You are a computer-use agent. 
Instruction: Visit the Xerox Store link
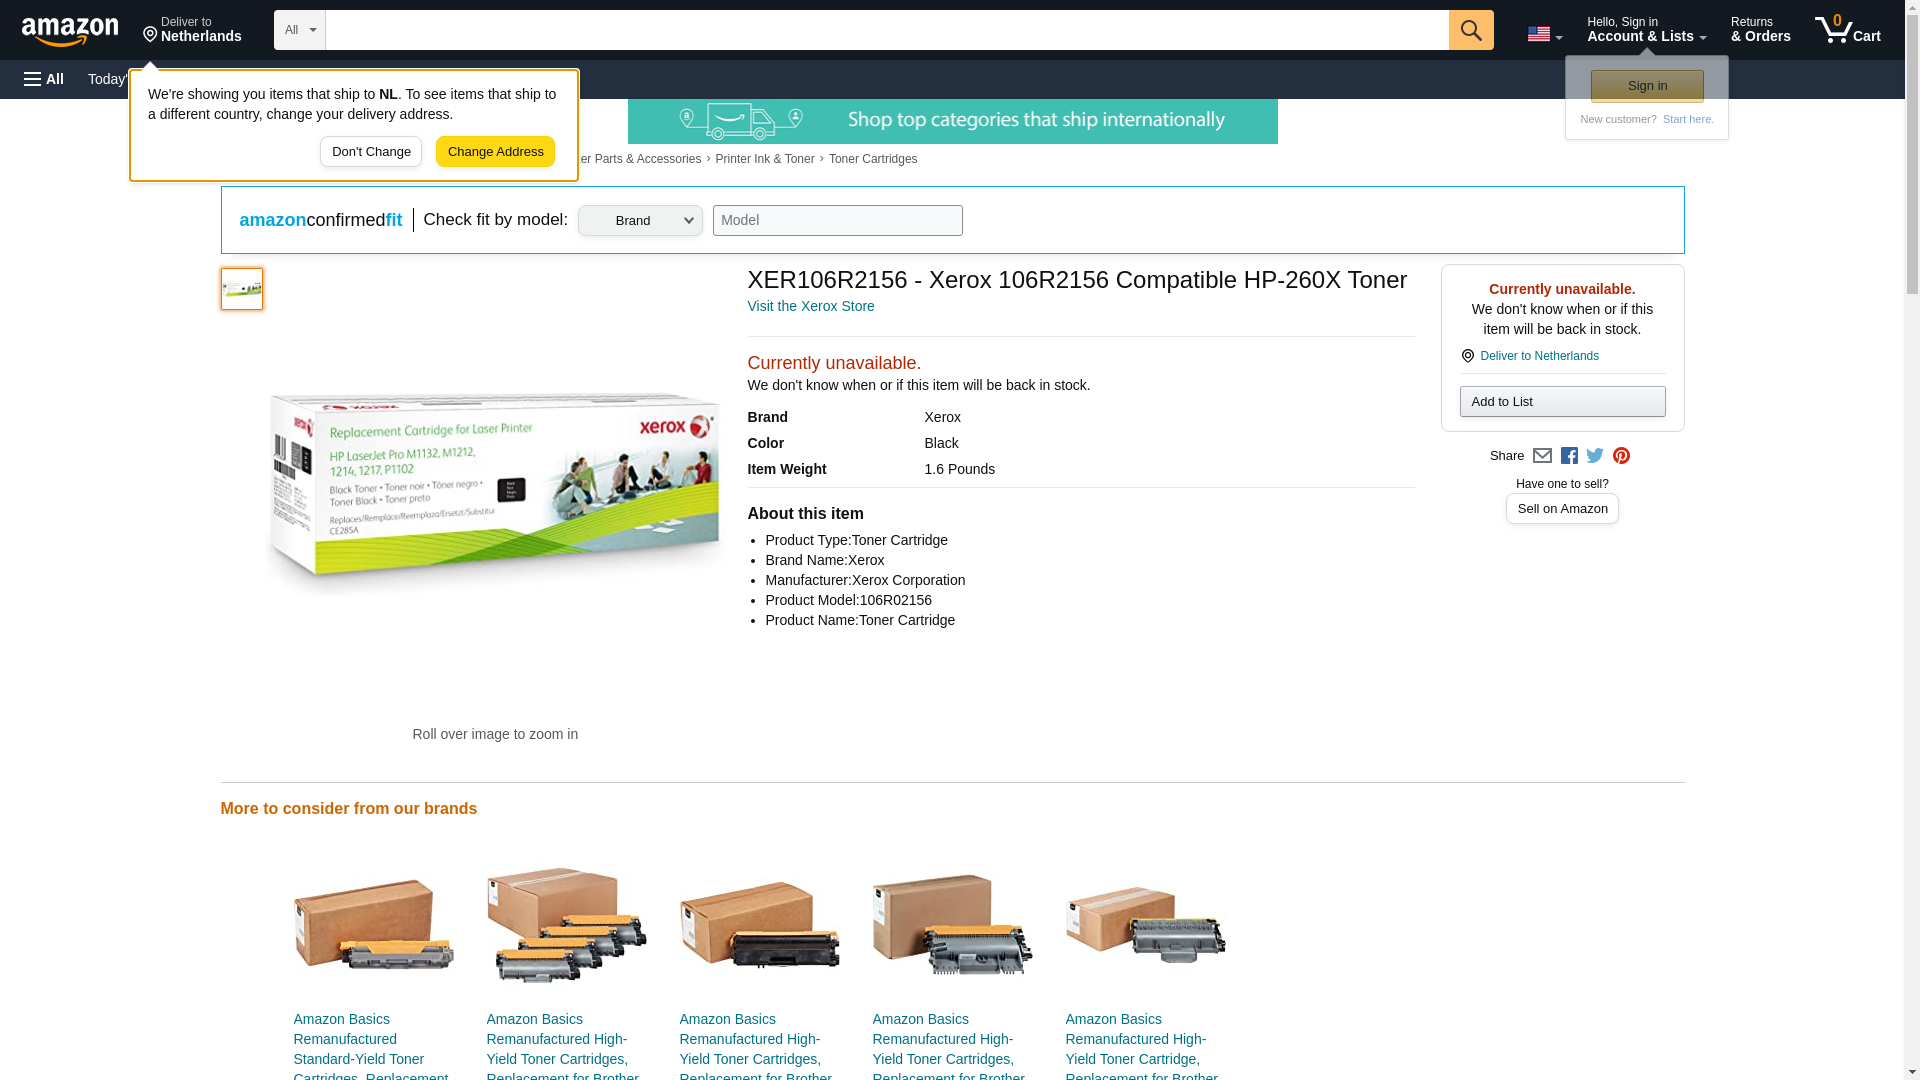810,306
